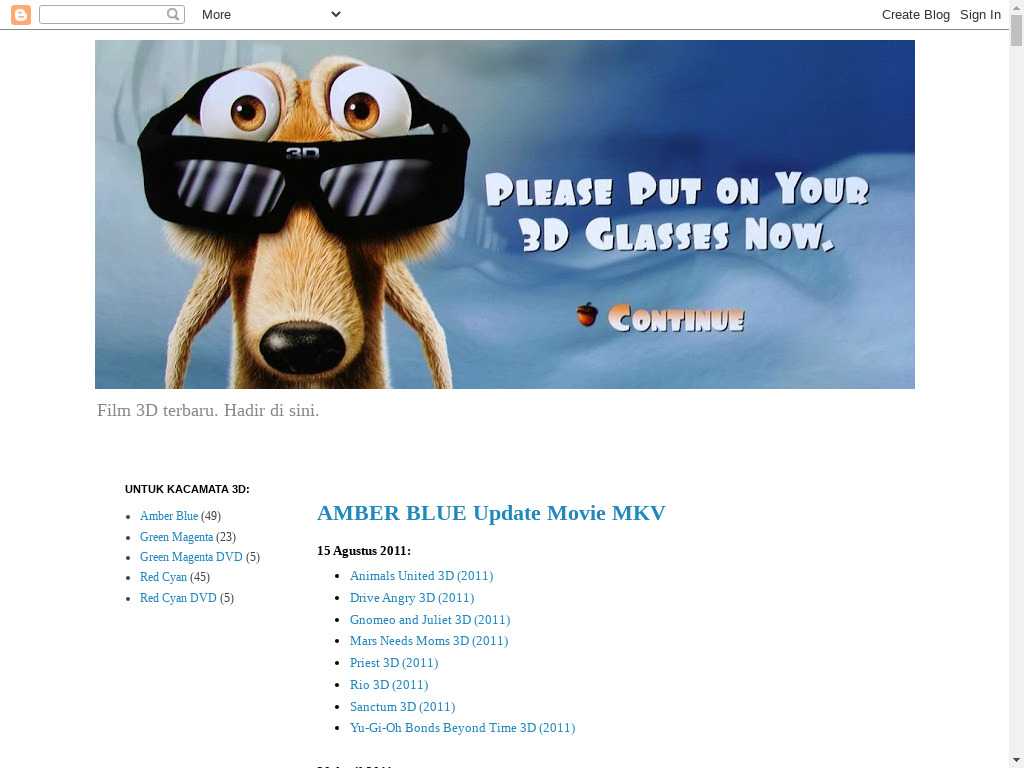Image resolution: width=1024 pixels, height=768 pixels.
Task: Click the 3D glasses squirrel header banner
Action: pos(505,214)
